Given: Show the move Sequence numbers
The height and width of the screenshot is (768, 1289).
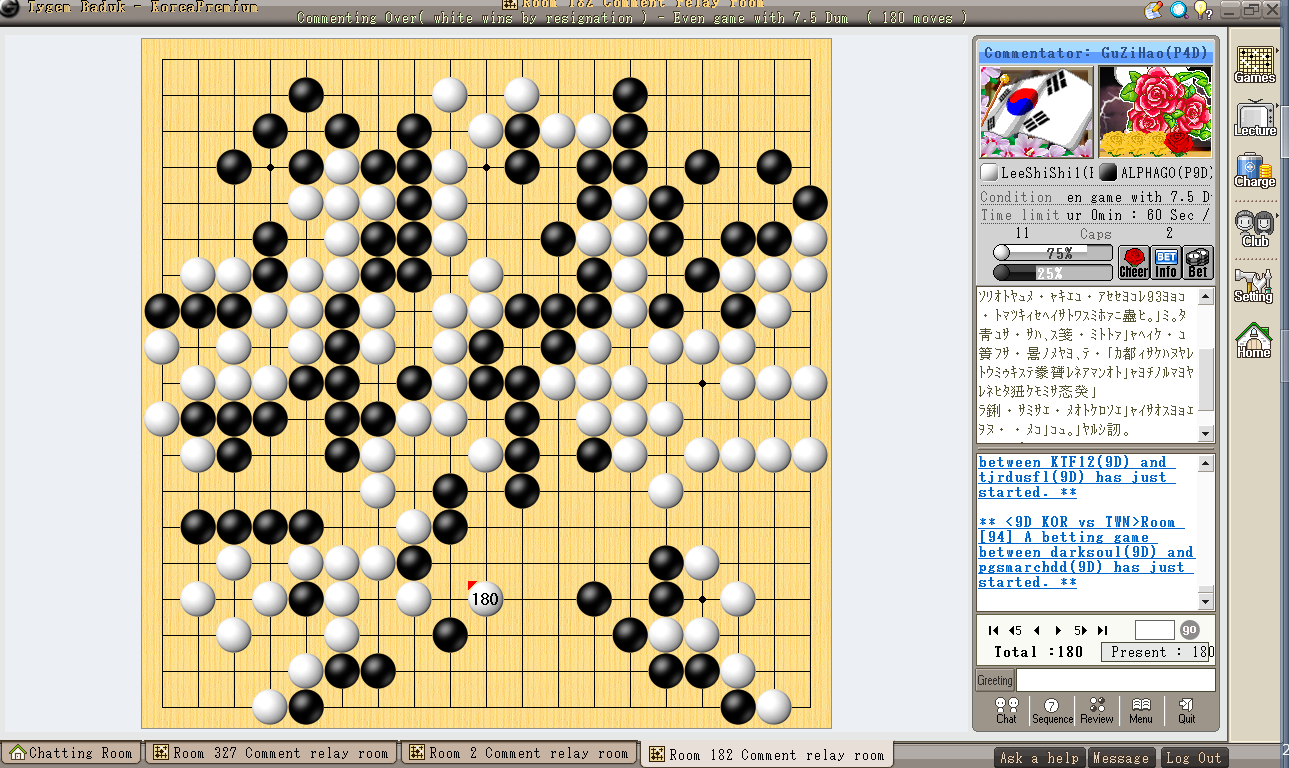Looking at the screenshot, I should [x=1051, y=710].
